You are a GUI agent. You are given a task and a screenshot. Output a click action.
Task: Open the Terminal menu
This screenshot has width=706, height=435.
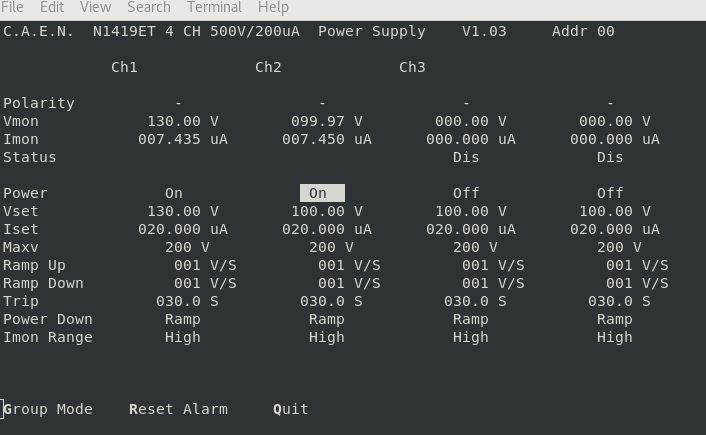click(214, 7)
